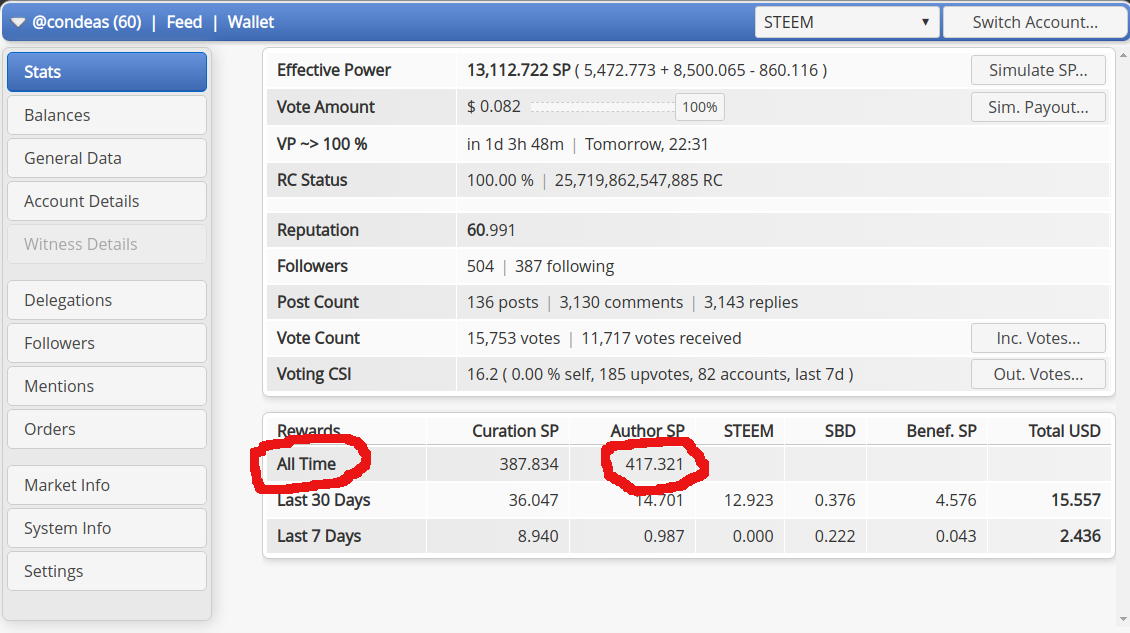This screenshot has height=633, width=1130.
Task: Open incoming votes with Inc. Votes button
Action: point(1038,338)
